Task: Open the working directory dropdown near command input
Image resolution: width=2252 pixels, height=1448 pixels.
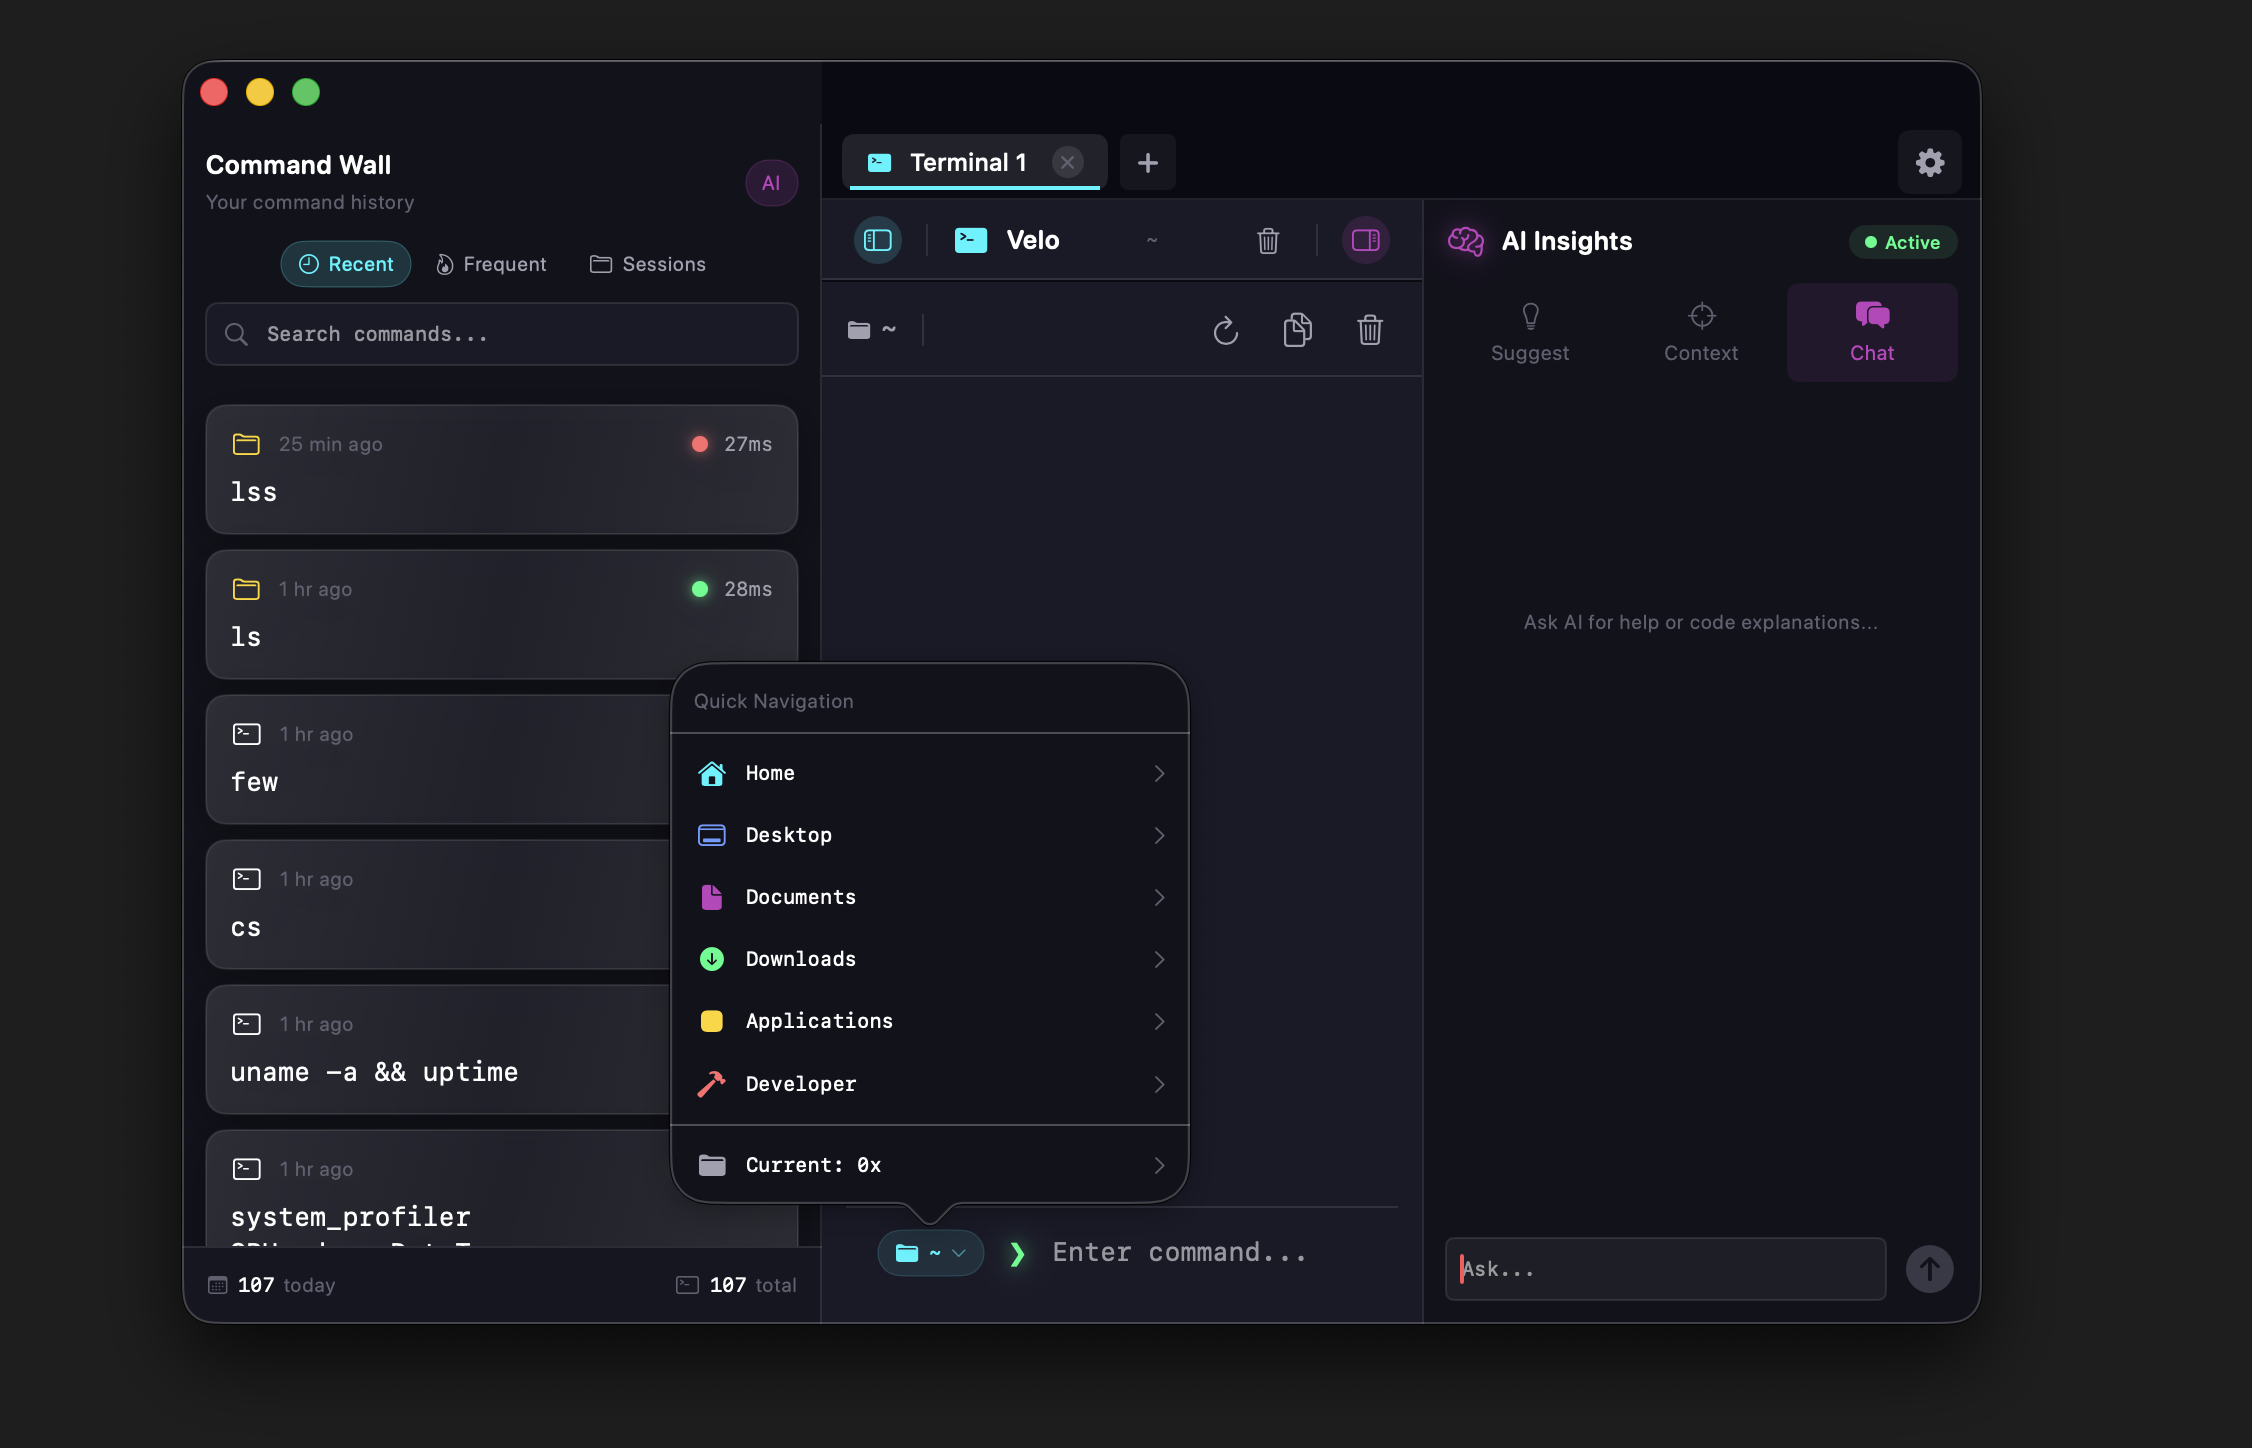Action: [x=930, y=1252]
